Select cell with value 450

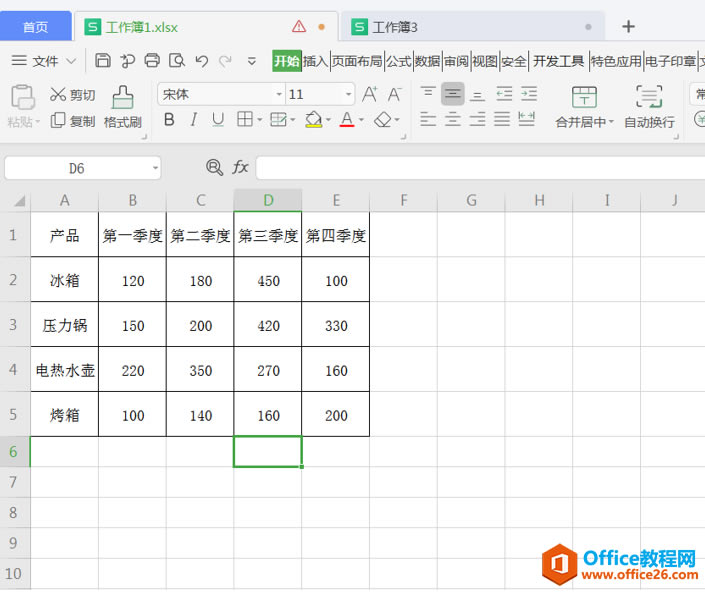pos(268,280)
